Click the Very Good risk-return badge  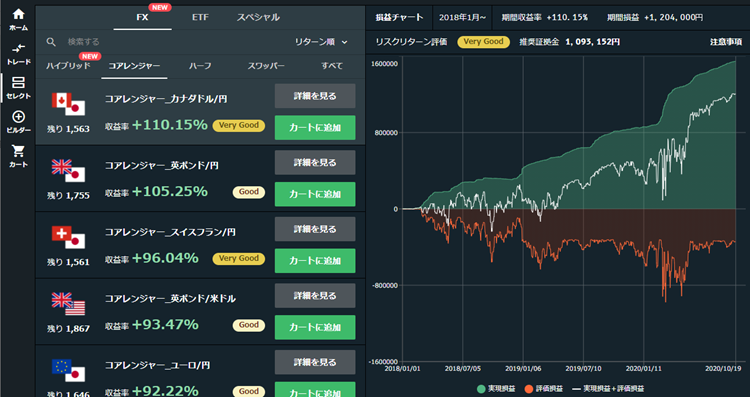point(484,42)
